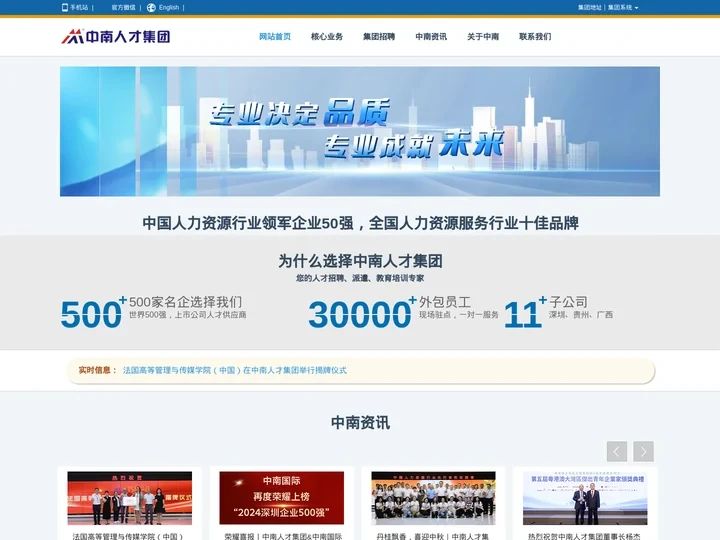Click the 30000 statistic number

[360, 315]
